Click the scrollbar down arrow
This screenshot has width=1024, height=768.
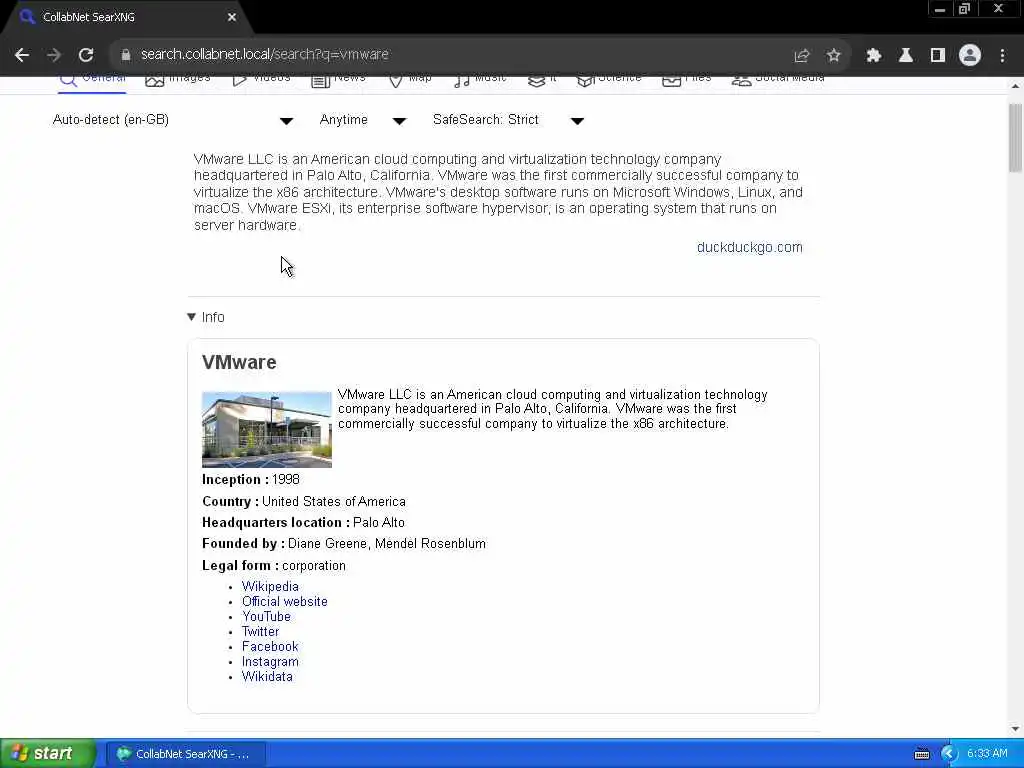[1015, 729]
